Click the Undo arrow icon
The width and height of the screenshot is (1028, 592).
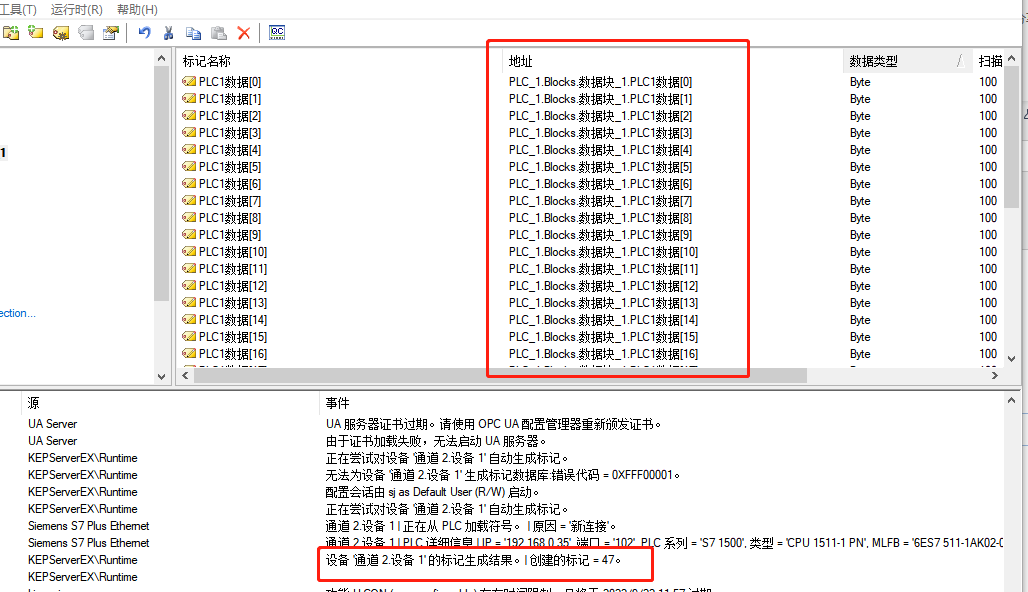coord(145,33)
